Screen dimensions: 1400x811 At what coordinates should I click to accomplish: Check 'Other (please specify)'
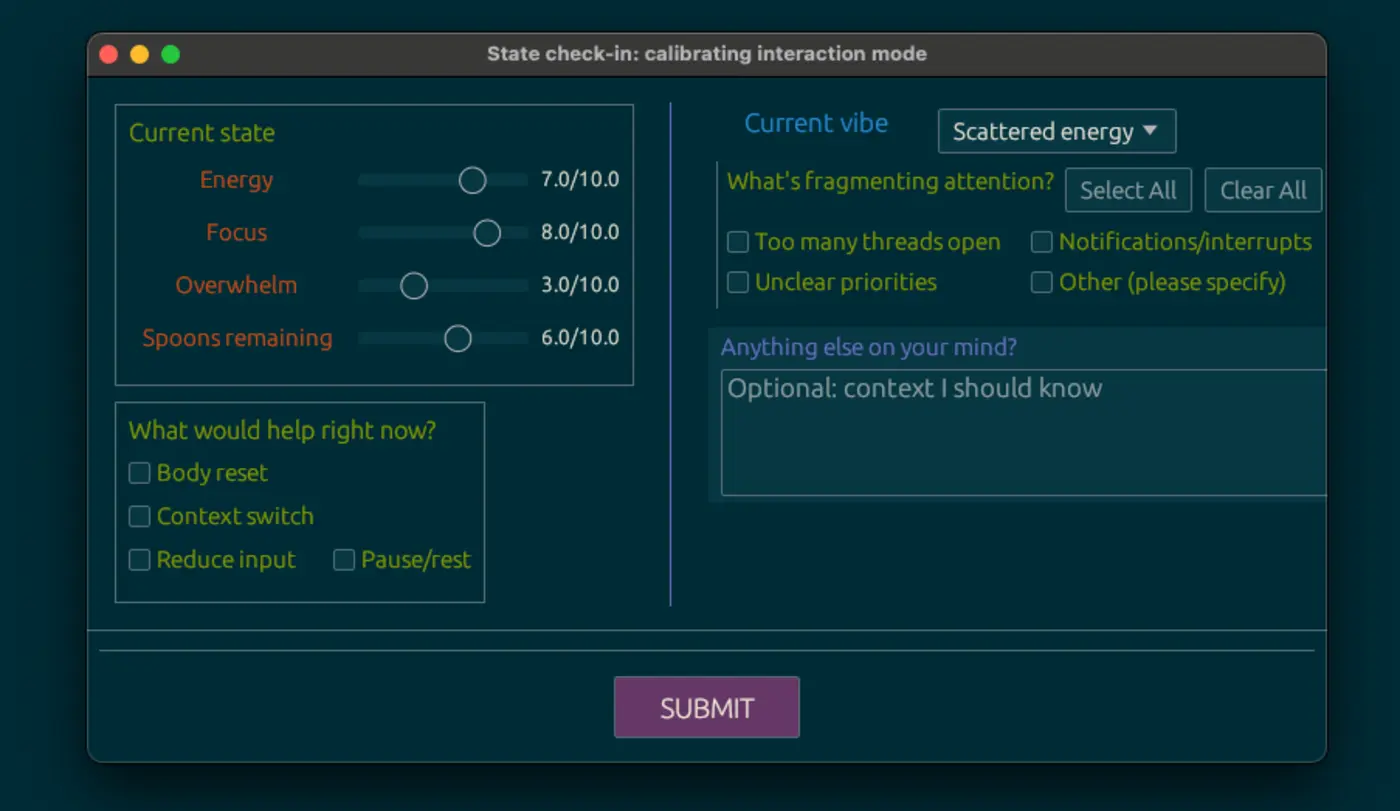coord(1041,282)
